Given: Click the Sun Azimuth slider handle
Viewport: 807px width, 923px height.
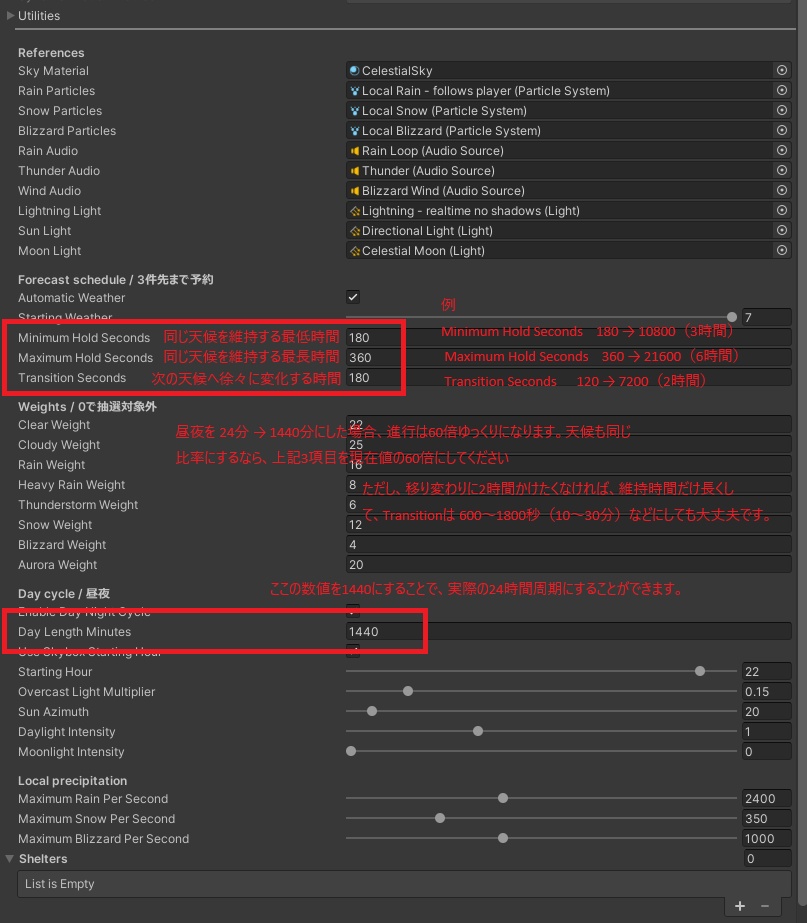Looking at the screenshot, I should [x=372, y=711].
